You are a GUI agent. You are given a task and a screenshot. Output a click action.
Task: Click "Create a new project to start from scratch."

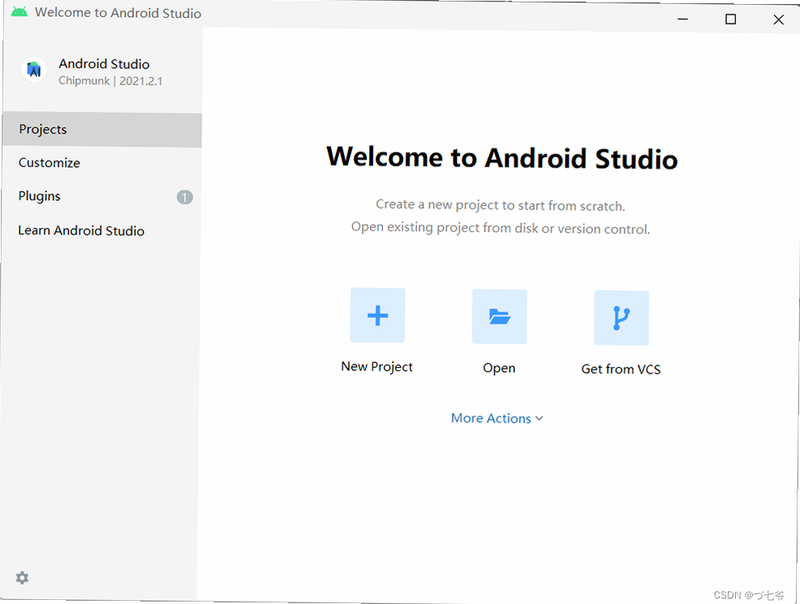501,205
